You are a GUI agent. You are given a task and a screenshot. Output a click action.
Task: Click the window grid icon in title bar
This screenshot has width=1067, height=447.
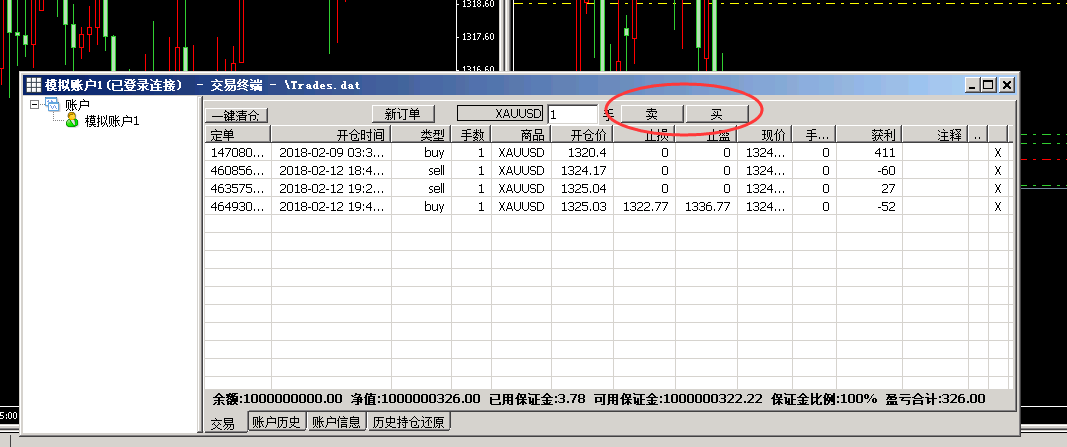pos(33,85)
